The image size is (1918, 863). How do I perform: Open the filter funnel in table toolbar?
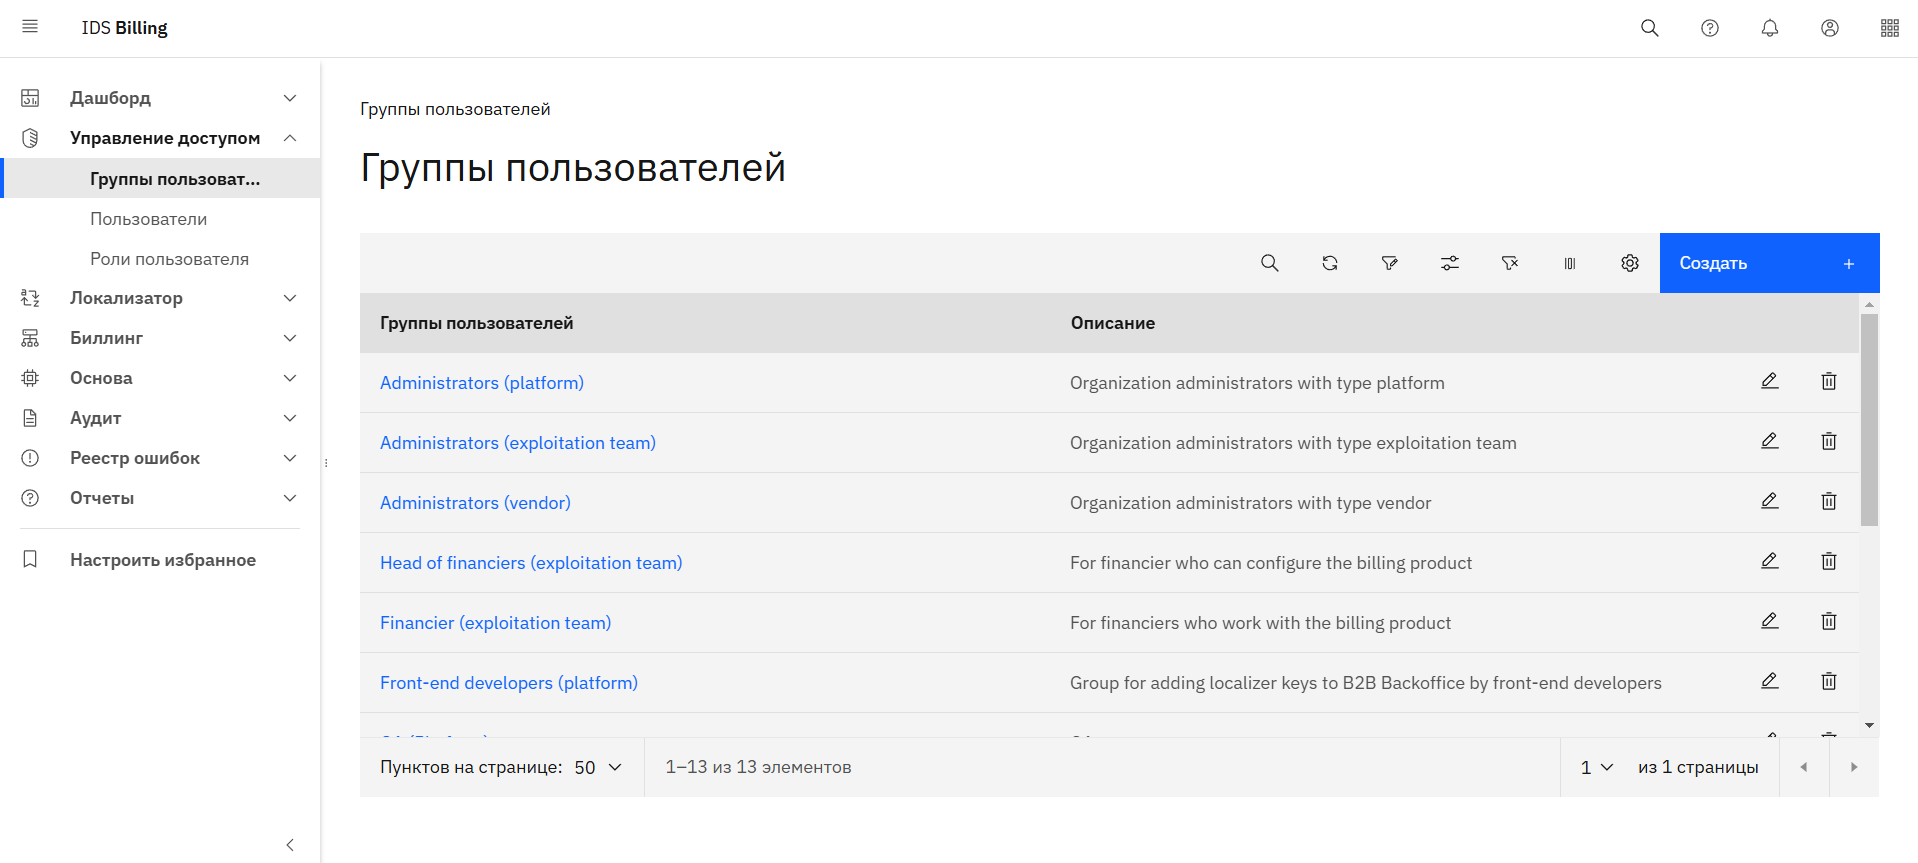pyautogui.click(x=1389, y=263)
